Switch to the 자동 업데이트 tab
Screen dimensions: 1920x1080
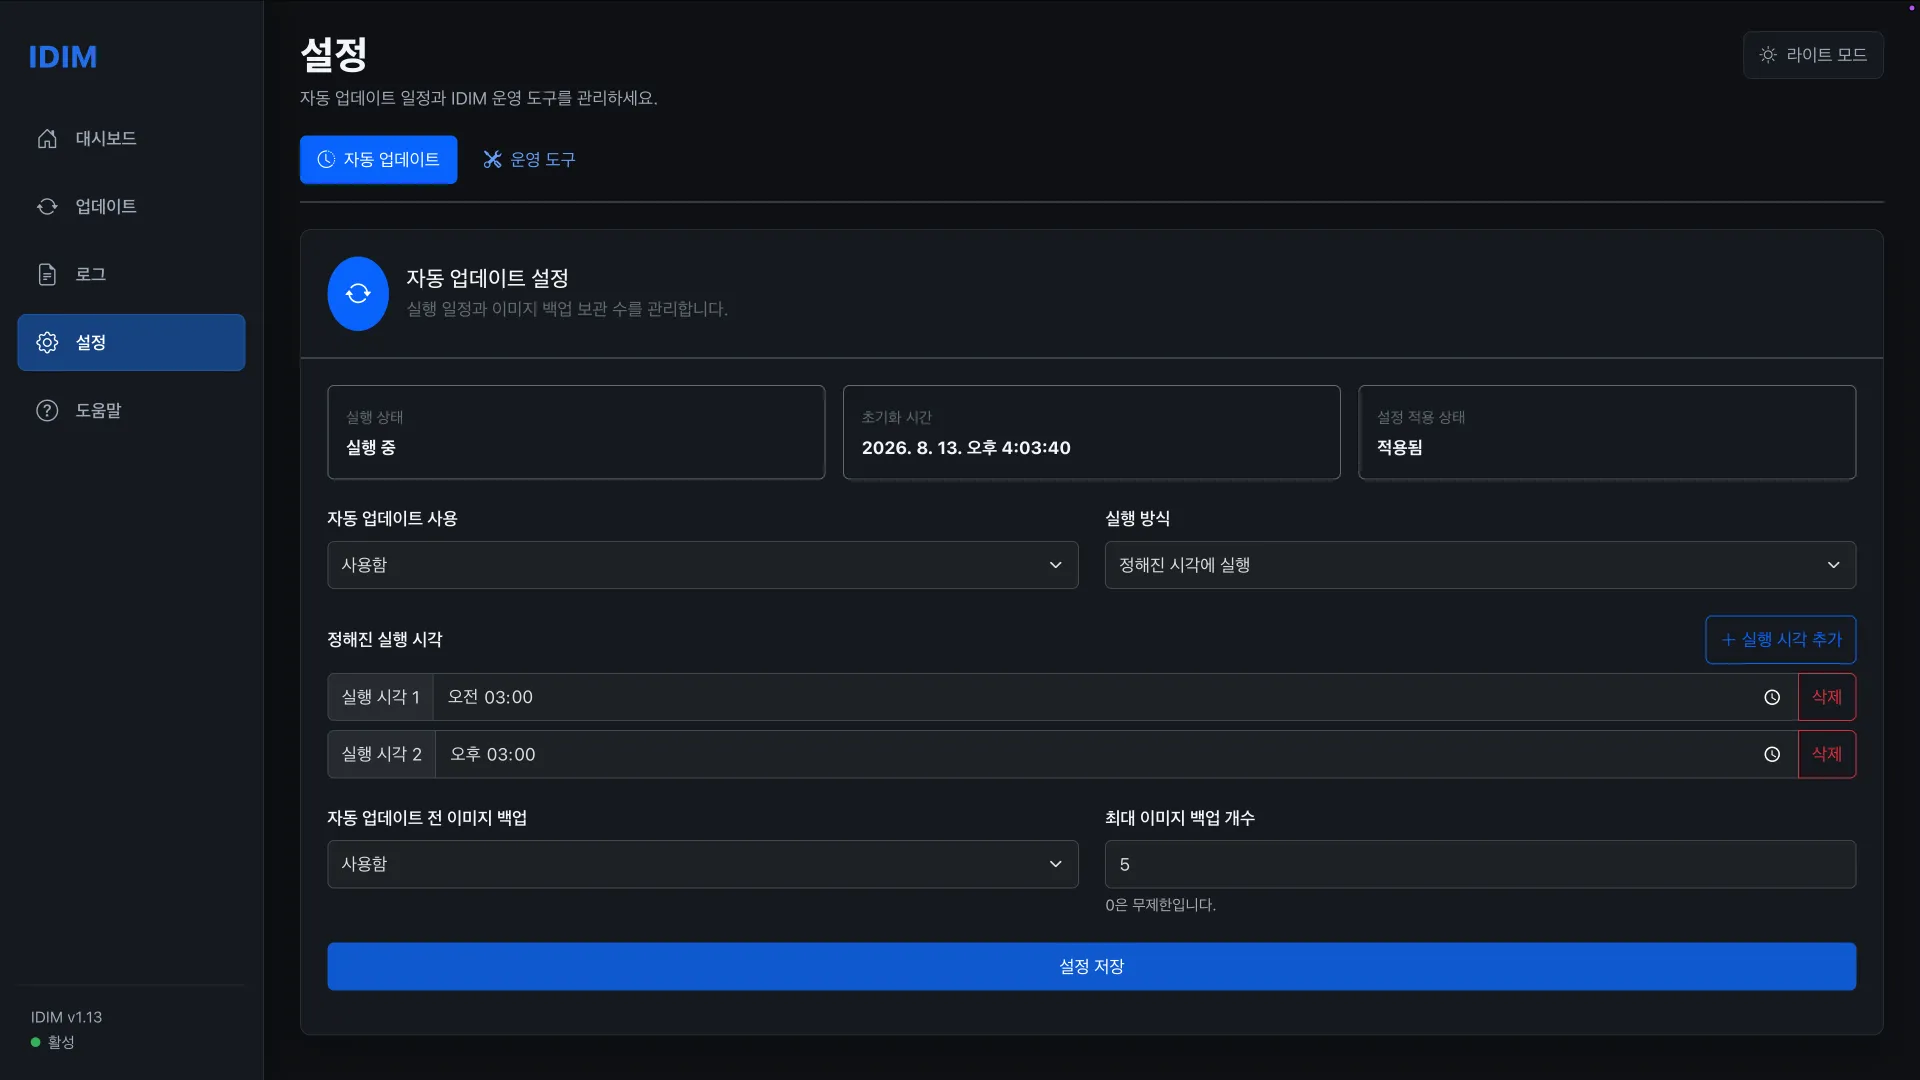[378, 160]
